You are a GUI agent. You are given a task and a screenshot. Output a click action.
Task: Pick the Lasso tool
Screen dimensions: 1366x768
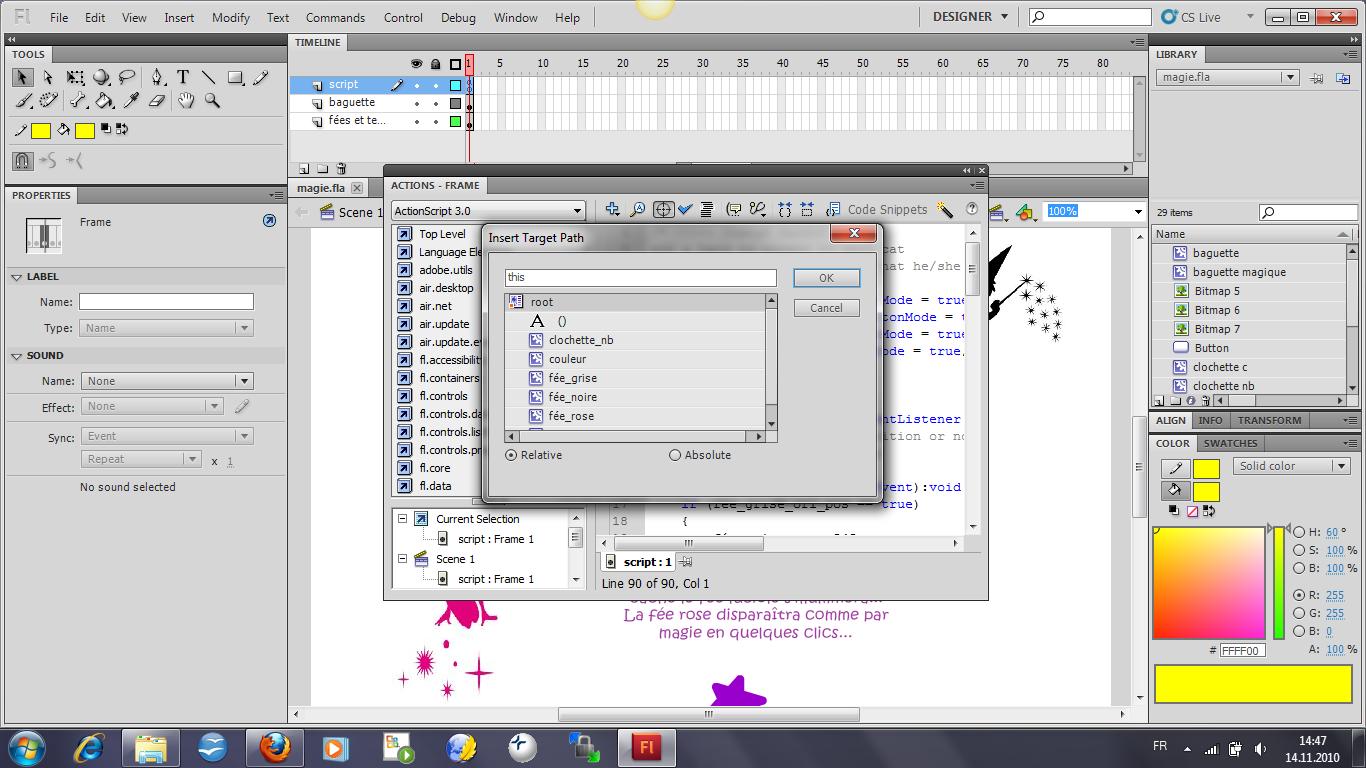[x=128, y=77]
